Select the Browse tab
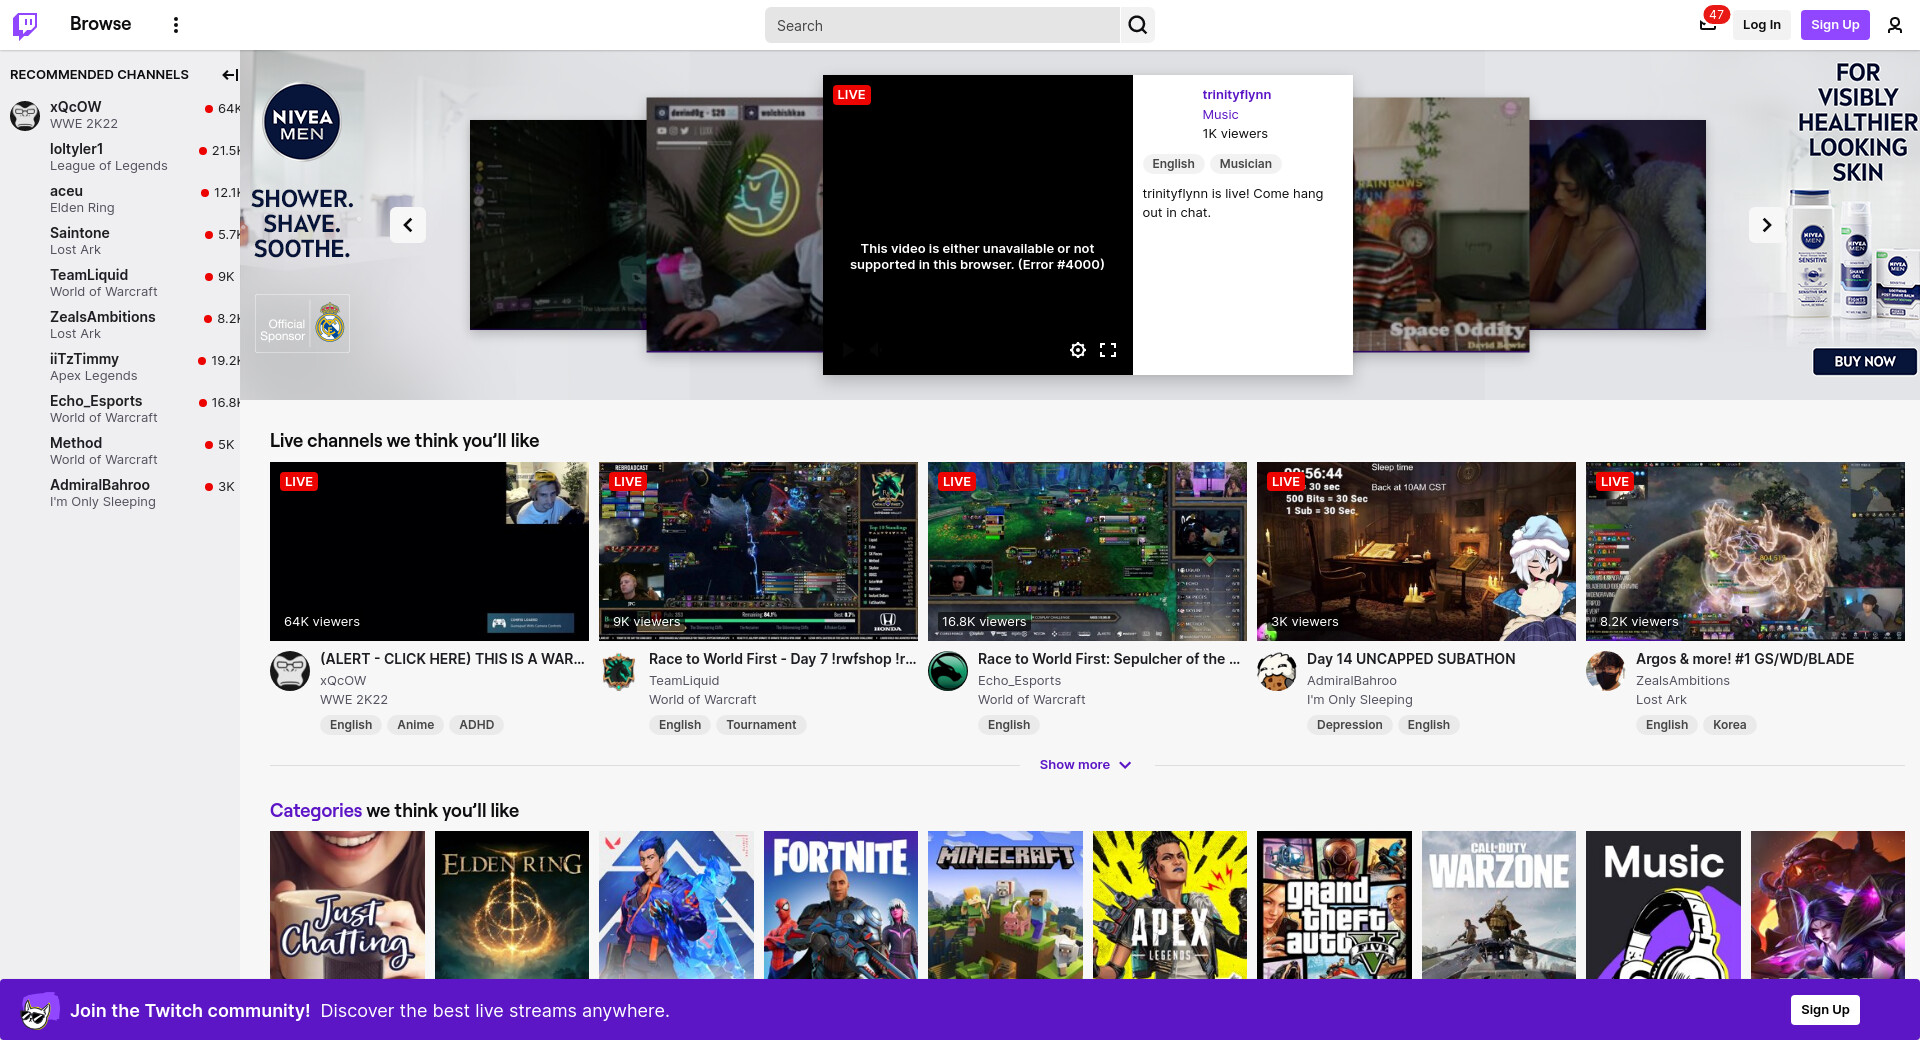 (x=100, y=24)
